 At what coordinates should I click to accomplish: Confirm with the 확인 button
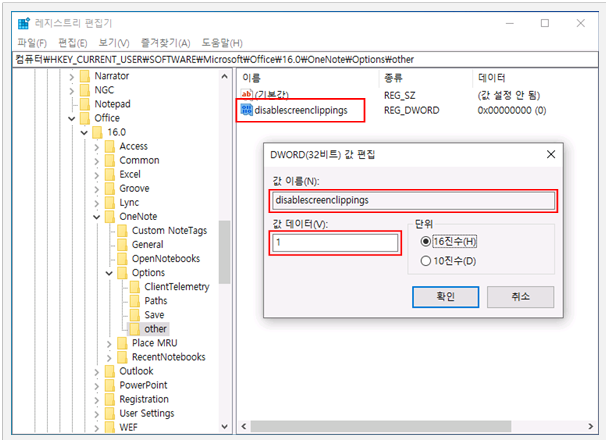(445, 297)
